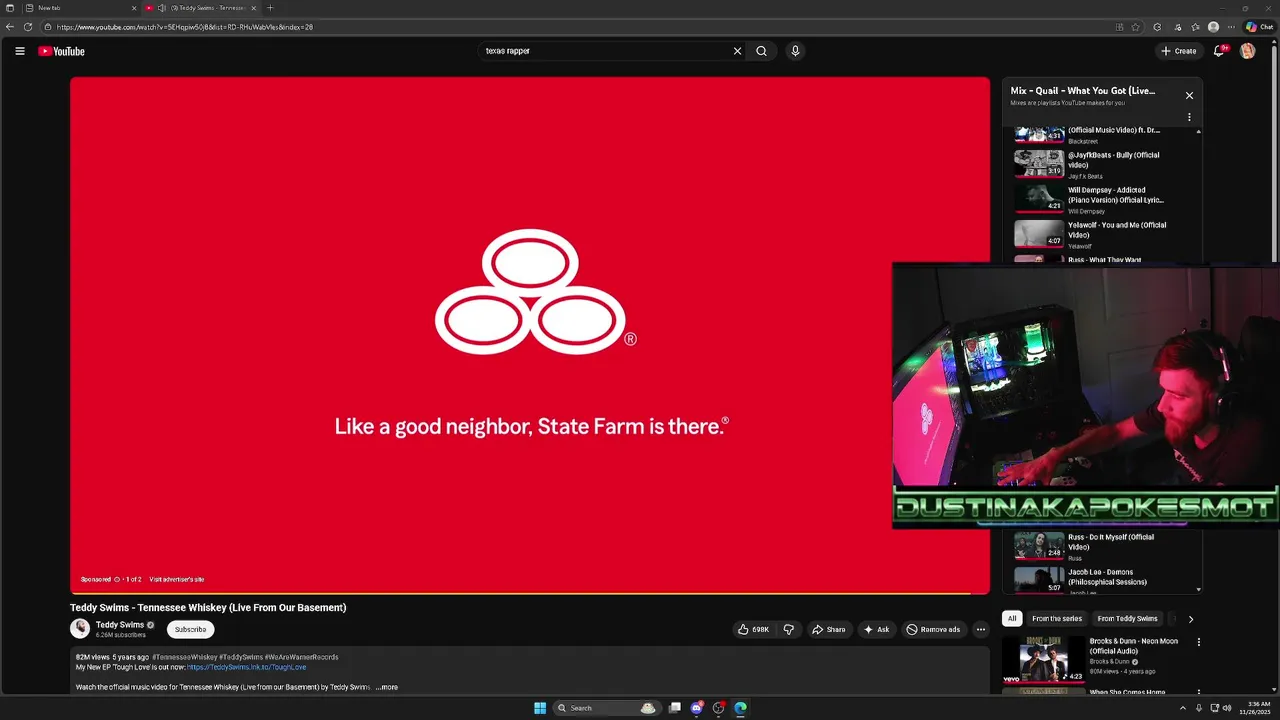Screen dimensions: 1280x720
Task: Open the YouTube notifications bell
Action: coord(1219,51)
